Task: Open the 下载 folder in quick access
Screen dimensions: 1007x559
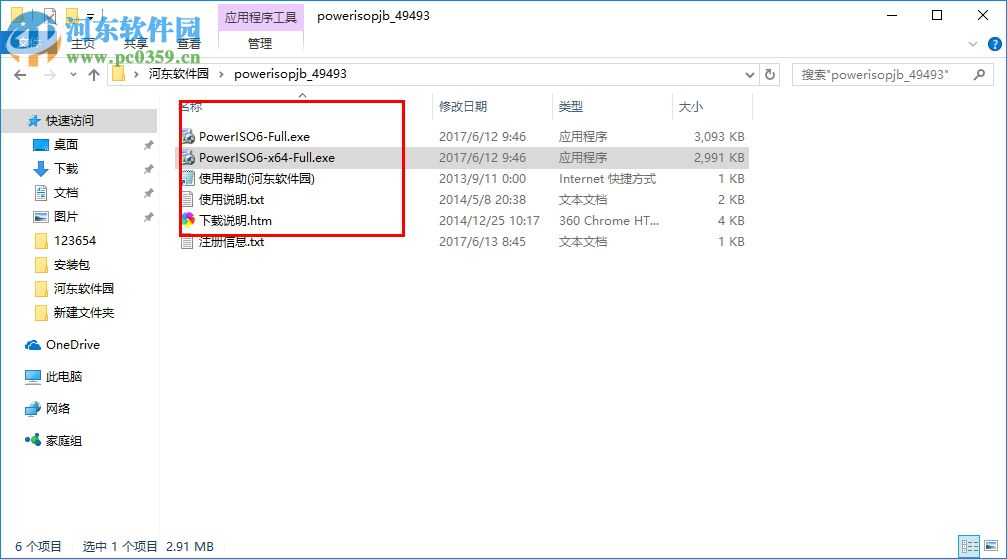Action: click(66, 168)
